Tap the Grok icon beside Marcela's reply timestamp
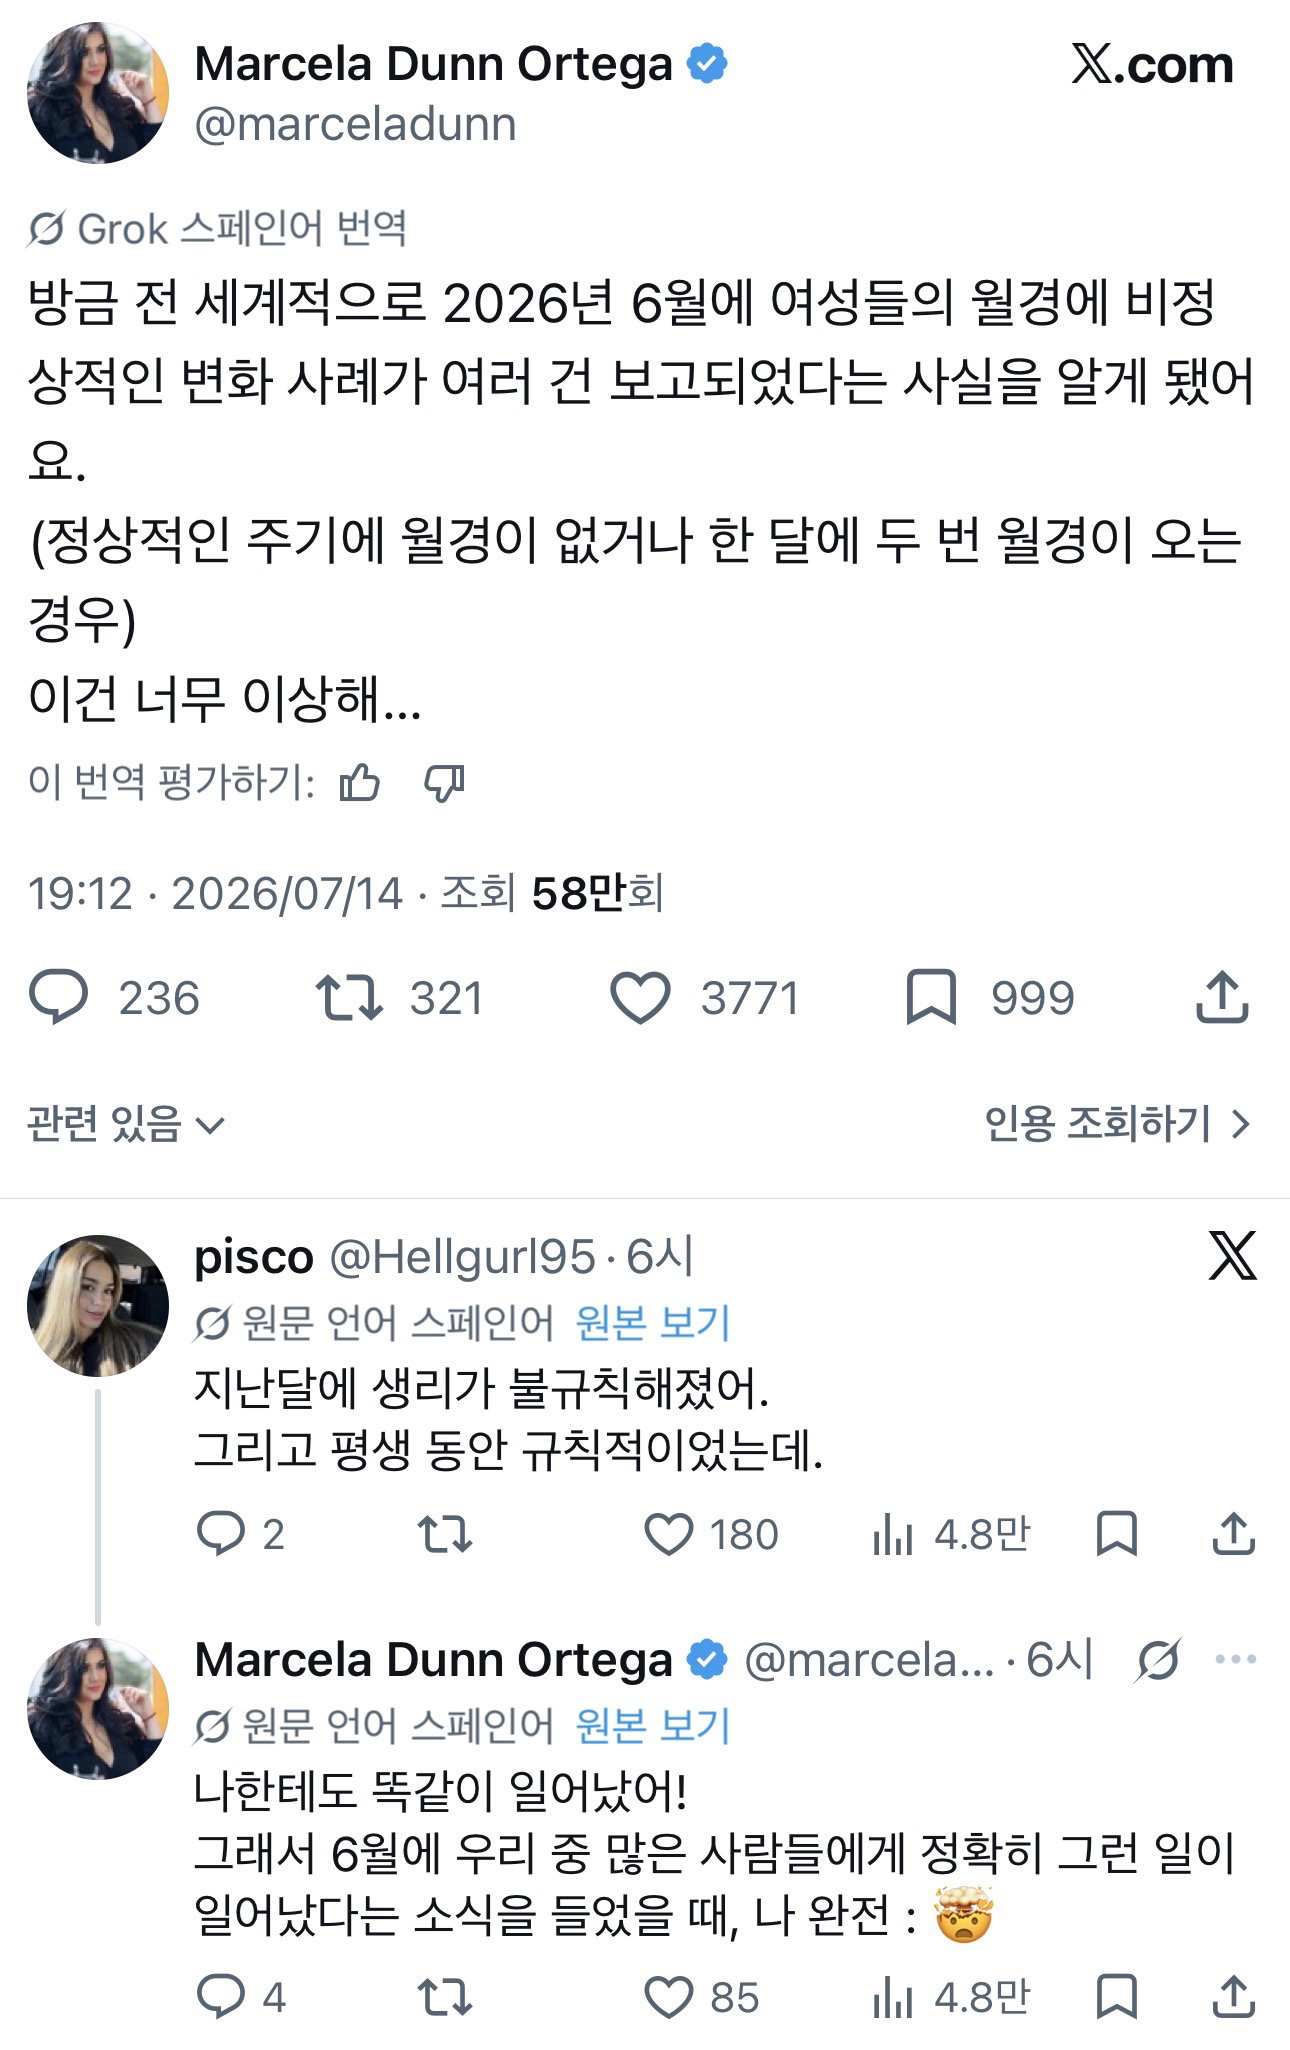Screen dimensions: 1290x2050 click(x=1158, y=1661)
